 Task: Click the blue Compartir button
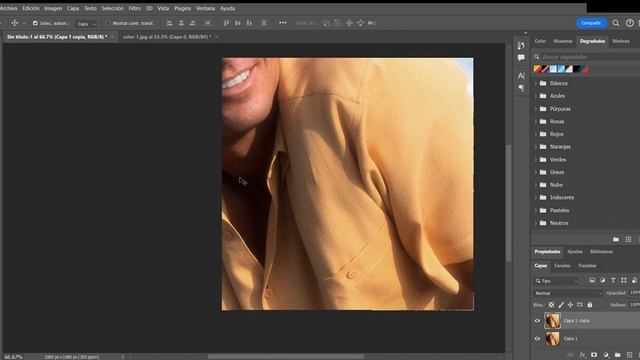pos(591,23)
